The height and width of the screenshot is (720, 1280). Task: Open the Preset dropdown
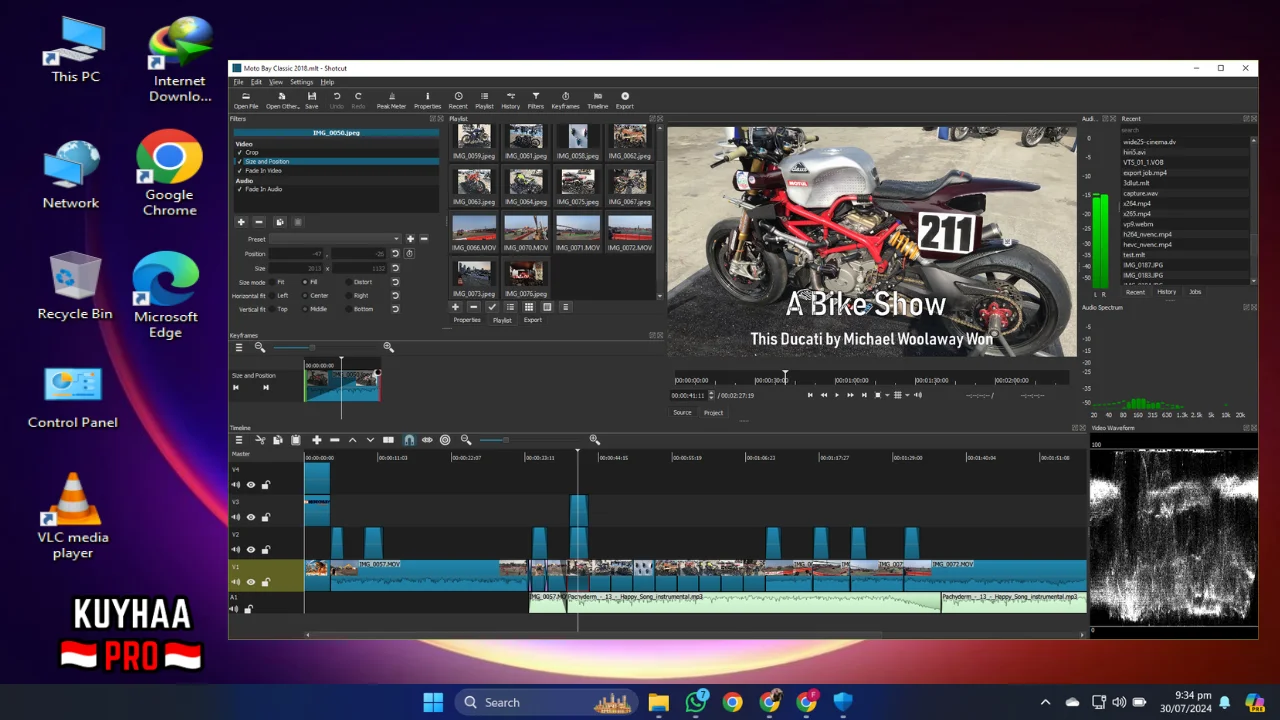pyautogui.click(x=335, y=239)
